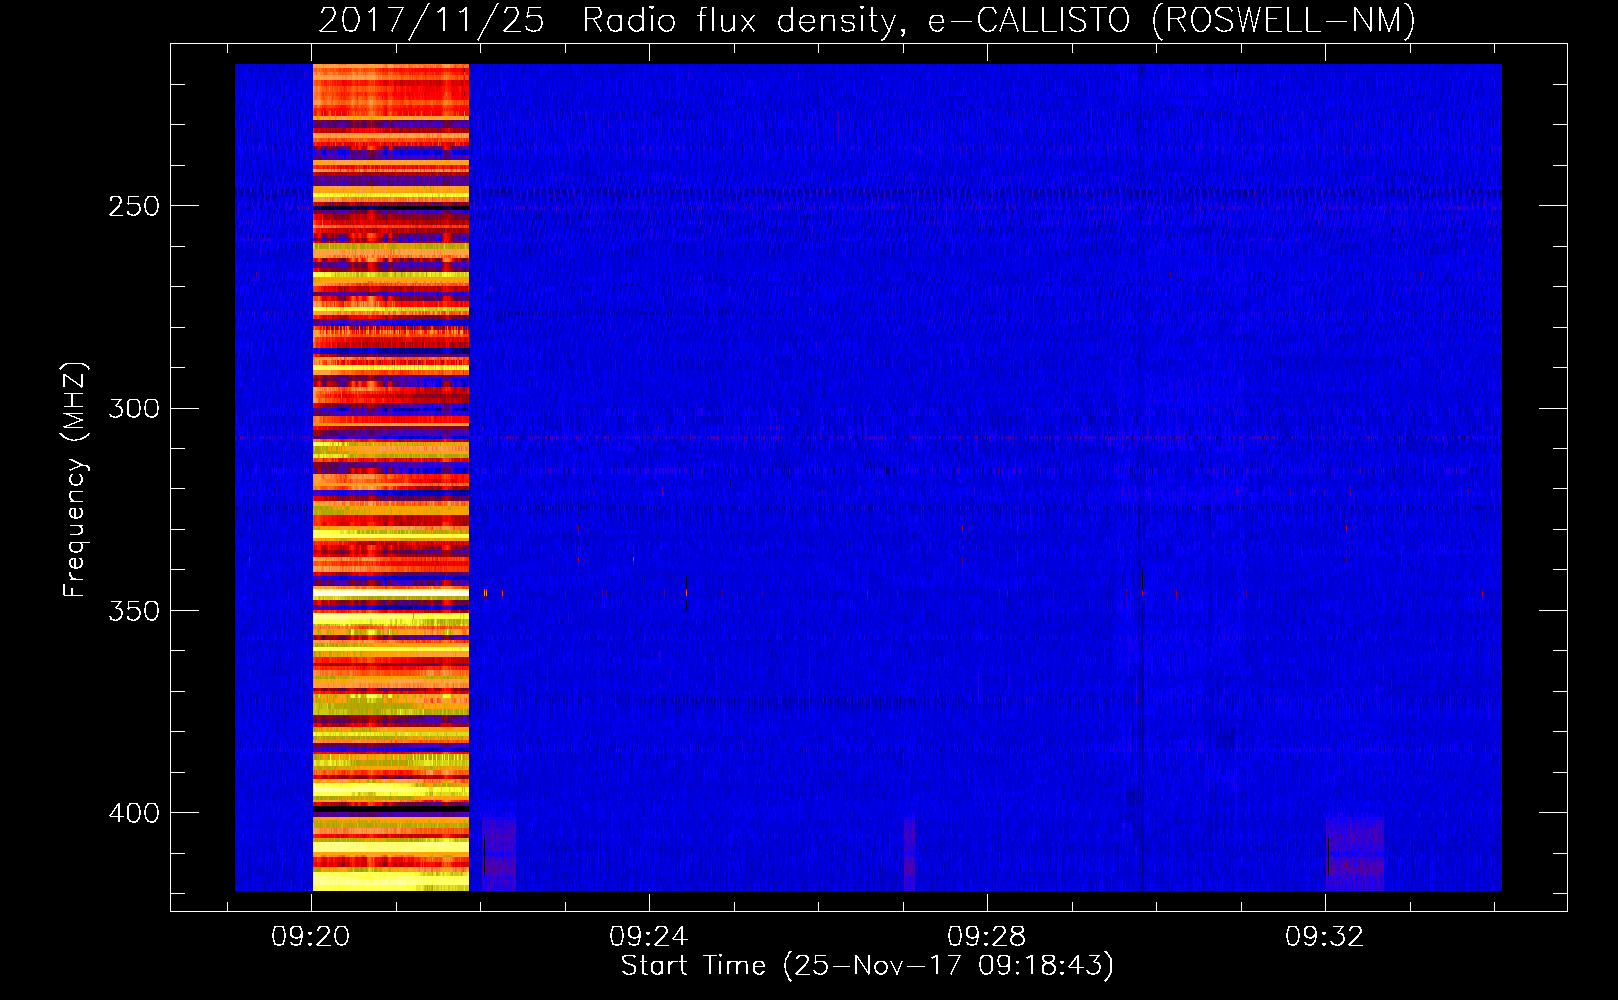
Task: Click the 'Start Time (25-Nov-17 09:18:43)' label
Action: pos(867,966)
